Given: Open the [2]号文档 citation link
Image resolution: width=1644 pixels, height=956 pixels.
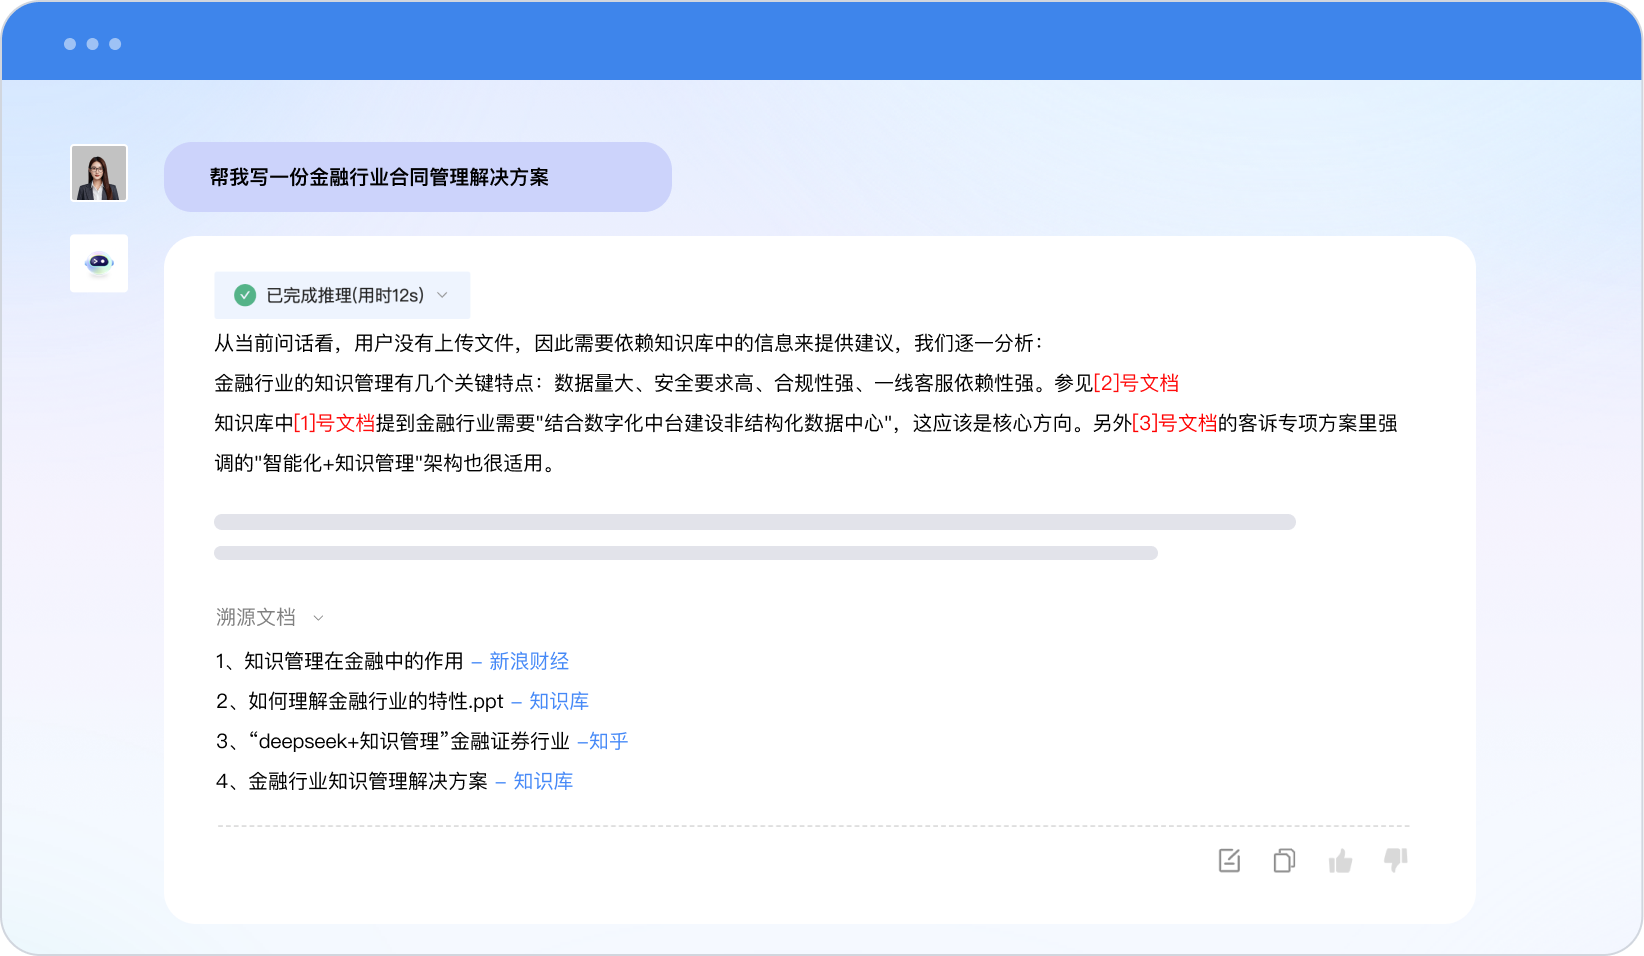Looking at the screenshot, I should click(x=1136, y=383).
